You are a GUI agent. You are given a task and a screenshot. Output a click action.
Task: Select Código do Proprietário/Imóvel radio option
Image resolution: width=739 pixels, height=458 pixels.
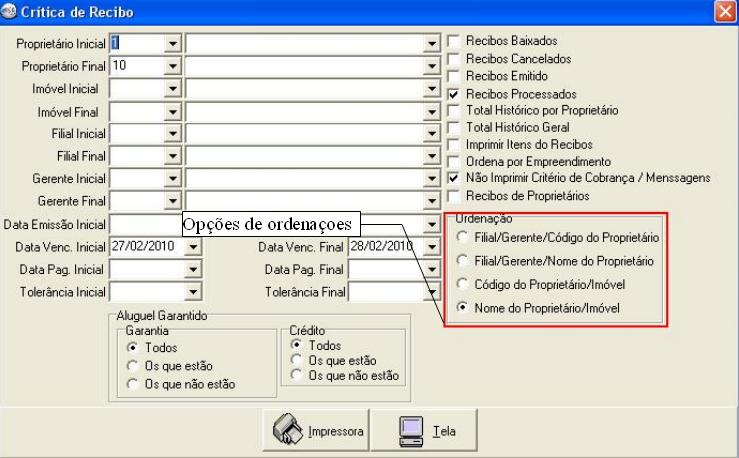coord(461,285)
